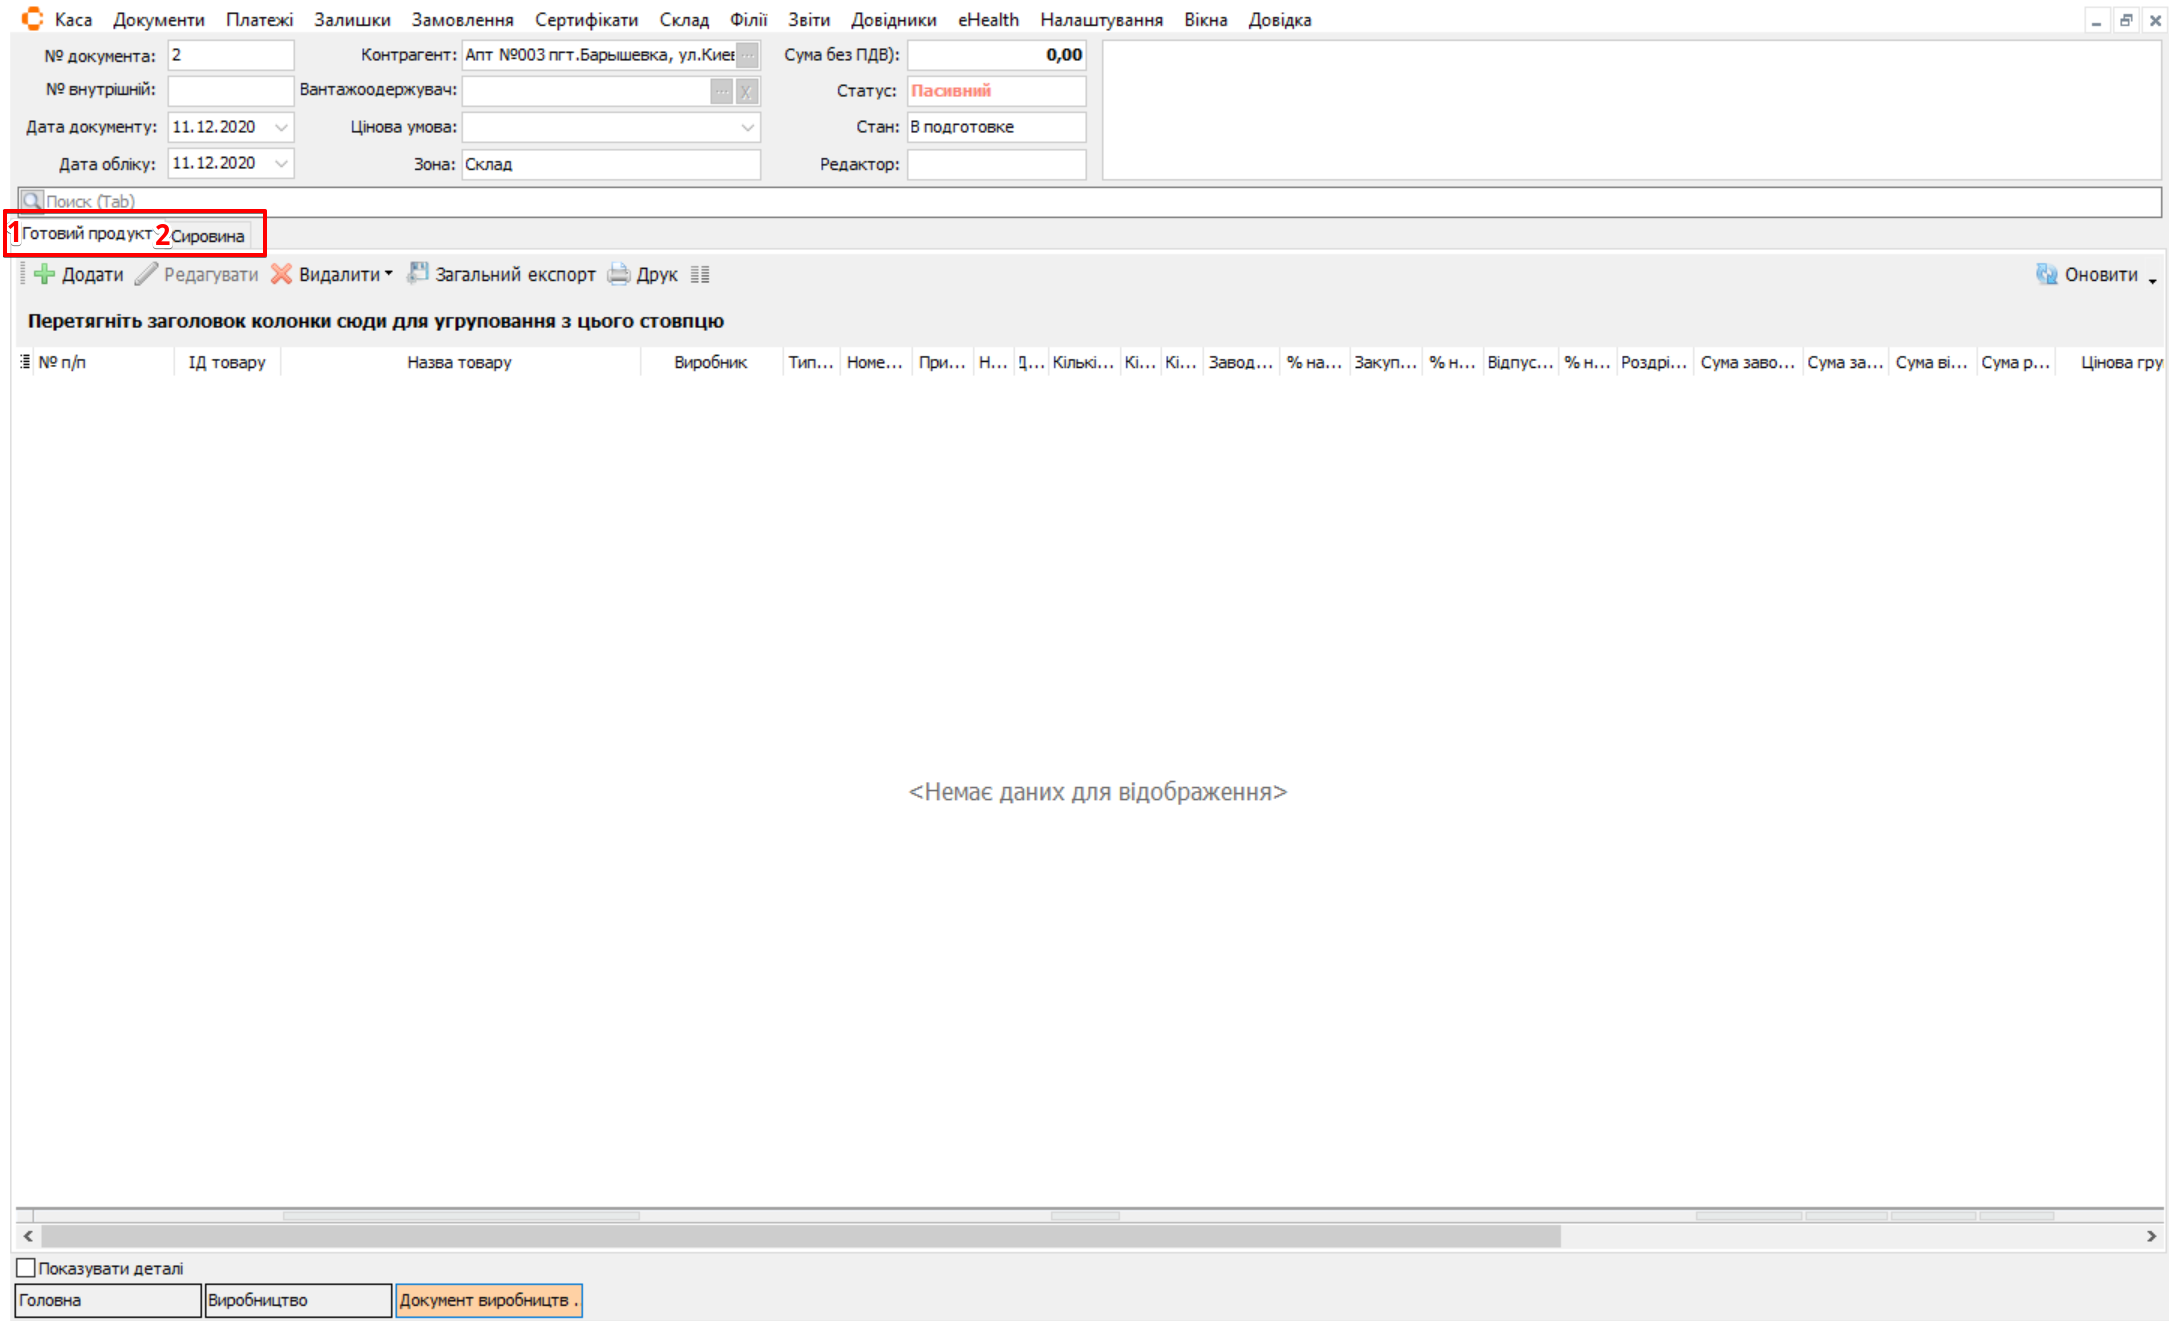Open the Цінова умова combo box
2169x1321 pixels.
[x=747, y=127]
